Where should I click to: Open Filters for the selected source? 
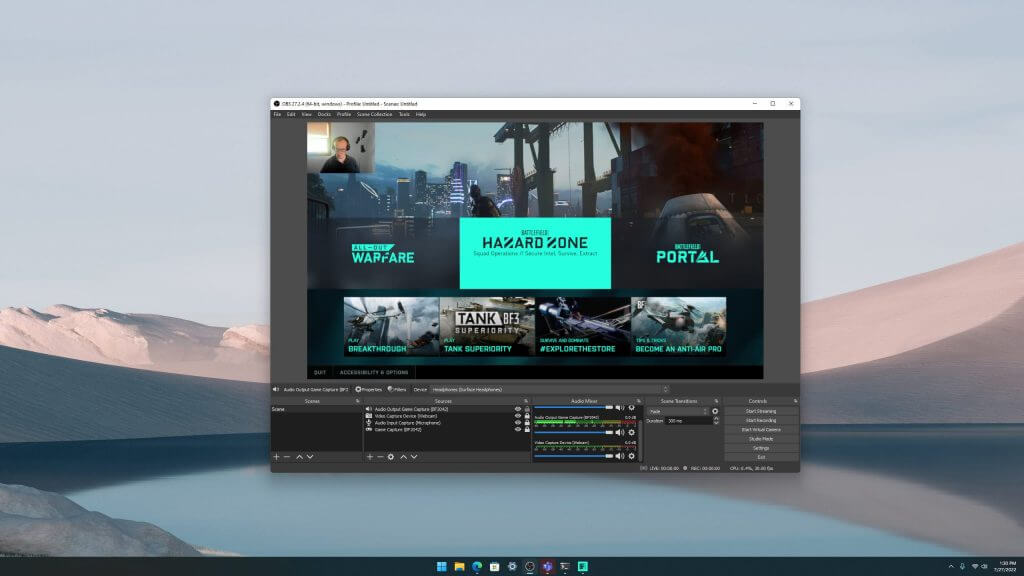tap(397, 389)
